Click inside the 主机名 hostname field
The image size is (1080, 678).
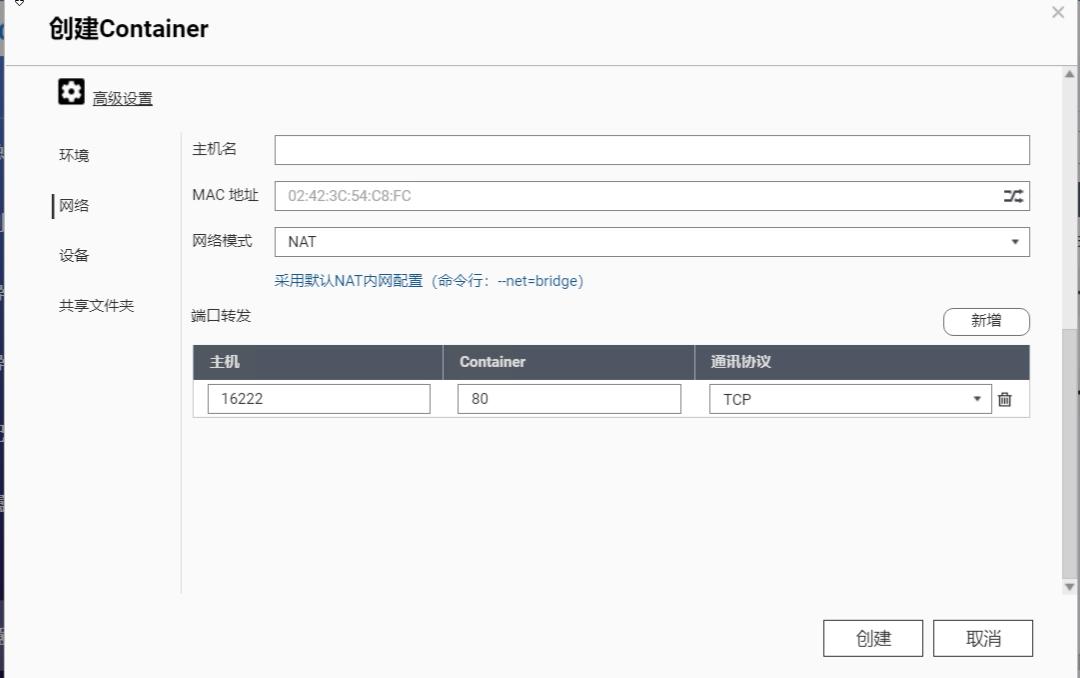(x=650, y=149)
